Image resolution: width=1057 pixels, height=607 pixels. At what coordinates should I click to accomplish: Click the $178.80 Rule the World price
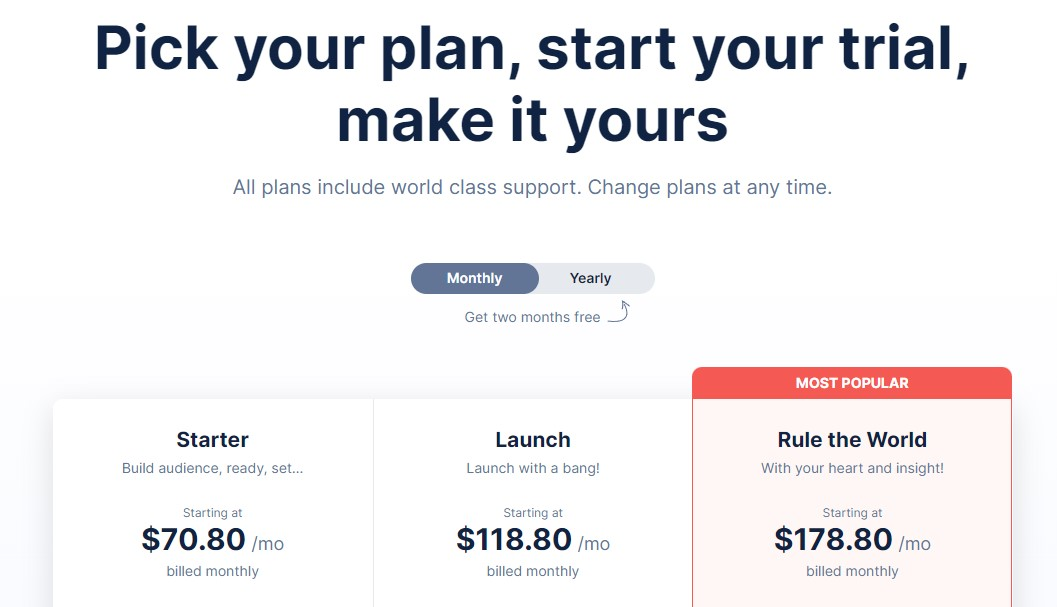click(834, 540)
